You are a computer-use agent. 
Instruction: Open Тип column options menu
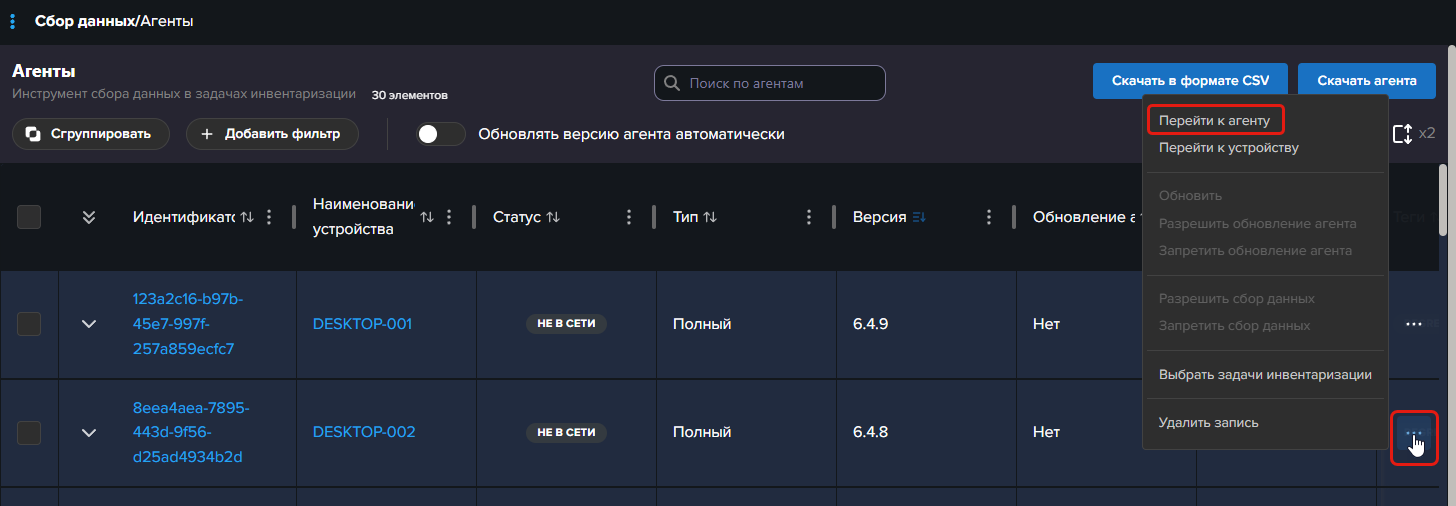[809, 217]
